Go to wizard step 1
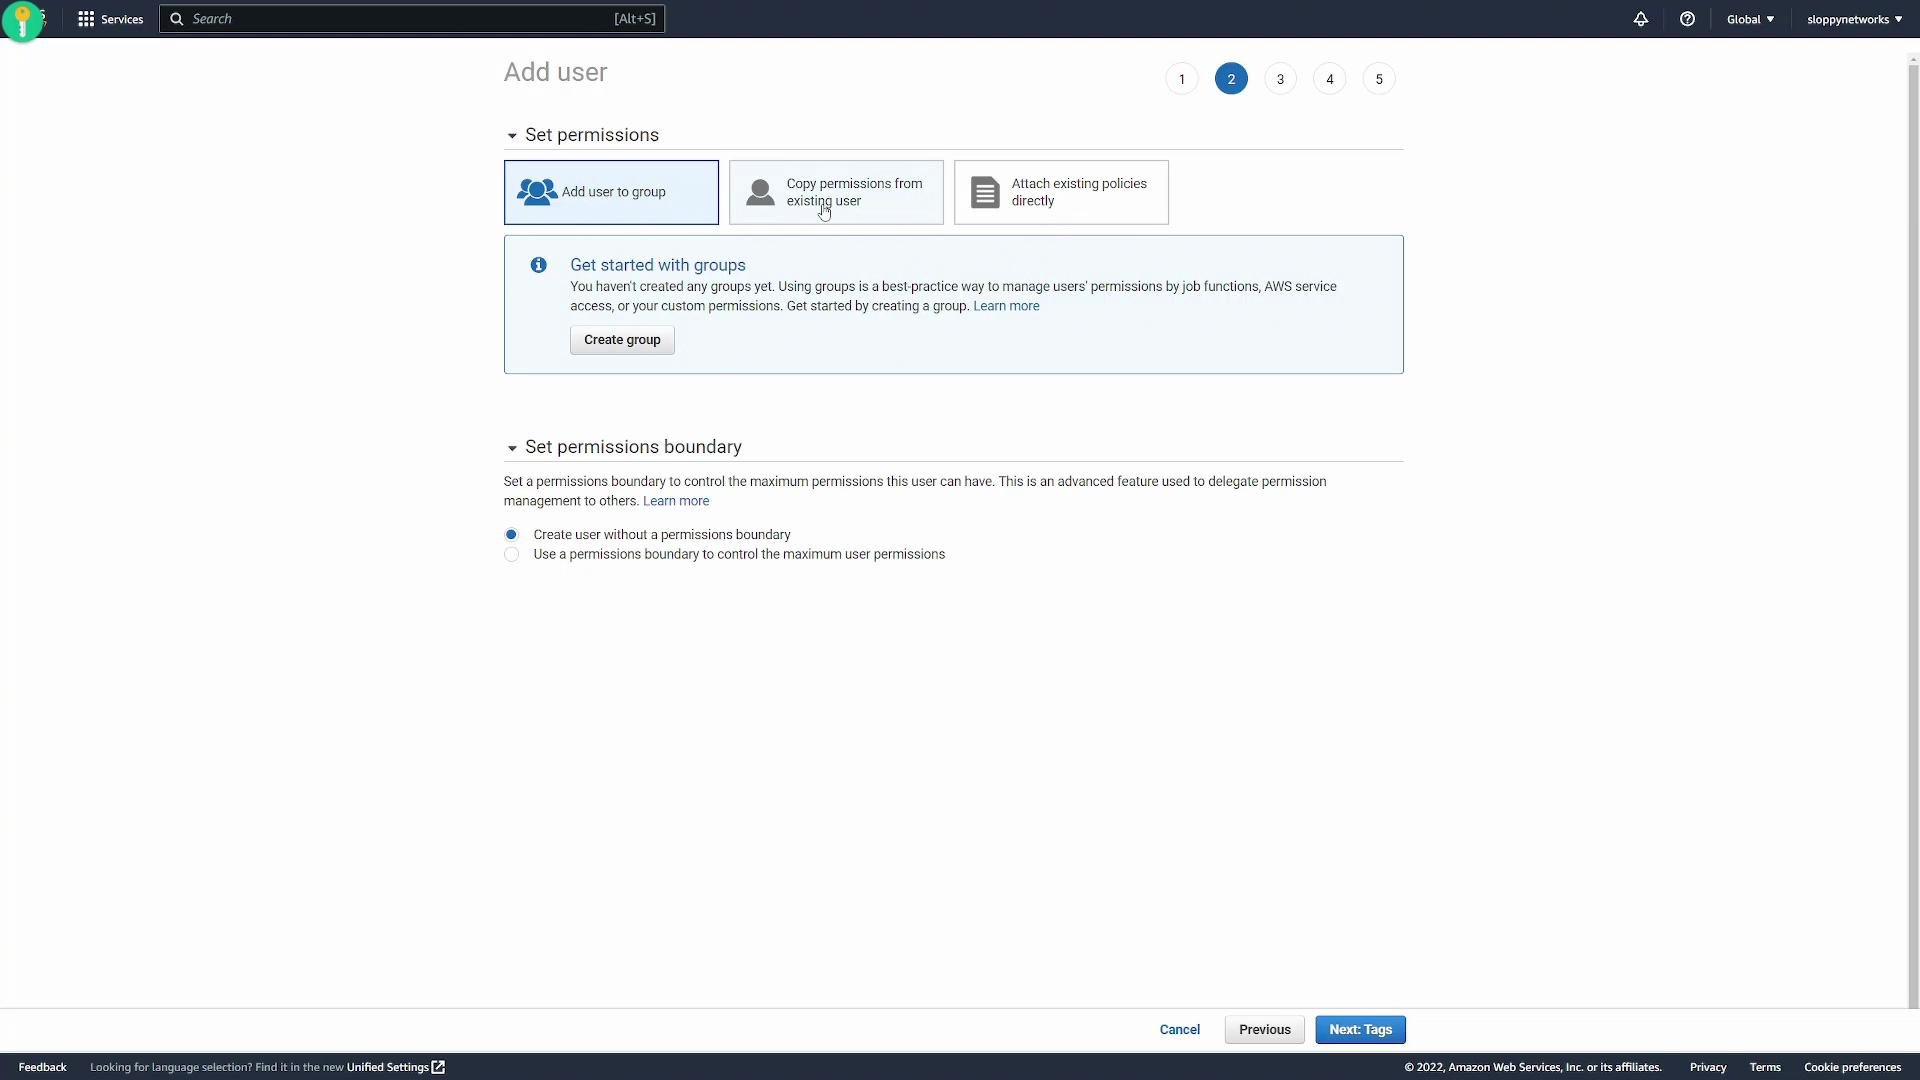The image size is (1920, 1080). pos(1182,79)
